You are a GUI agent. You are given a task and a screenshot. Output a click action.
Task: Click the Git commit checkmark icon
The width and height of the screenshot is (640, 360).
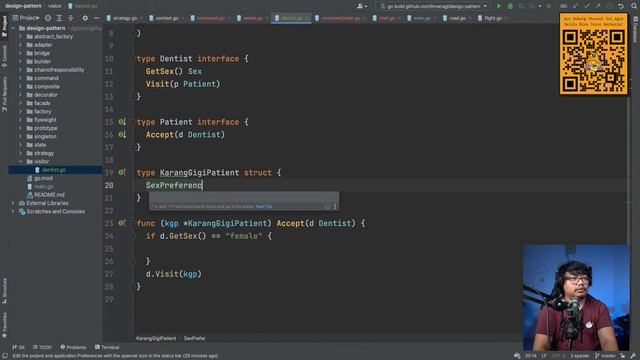(587, 6)
